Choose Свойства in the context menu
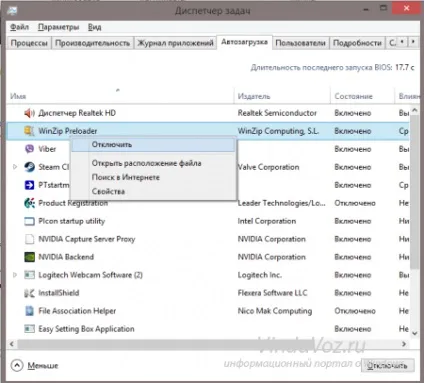The image size is (424, 383). pos(153,191)
